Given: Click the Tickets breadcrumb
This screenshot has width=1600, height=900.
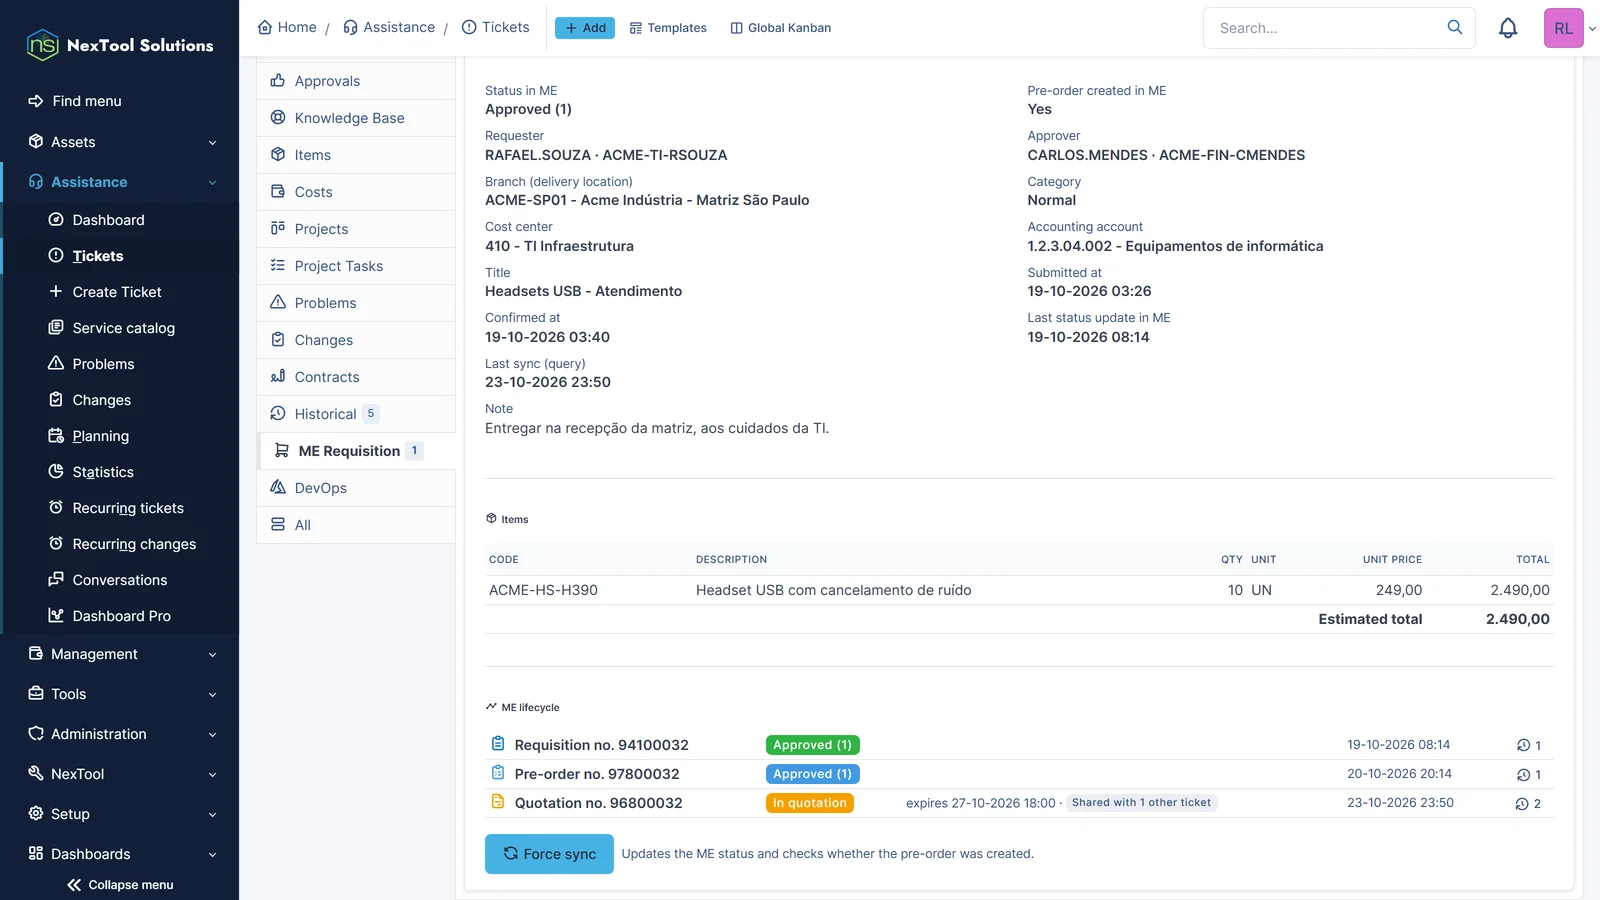Looking at the screenshot, I should 496,27.
